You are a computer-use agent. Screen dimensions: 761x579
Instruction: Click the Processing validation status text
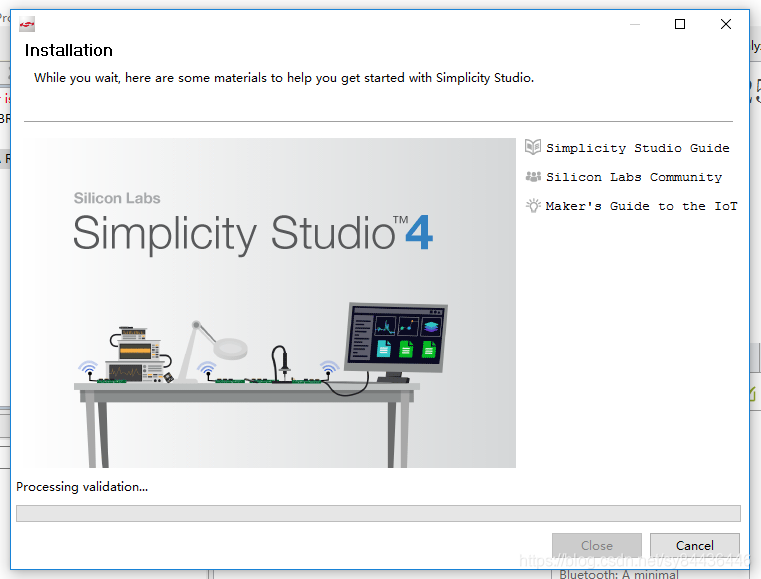tap(82, 487)
